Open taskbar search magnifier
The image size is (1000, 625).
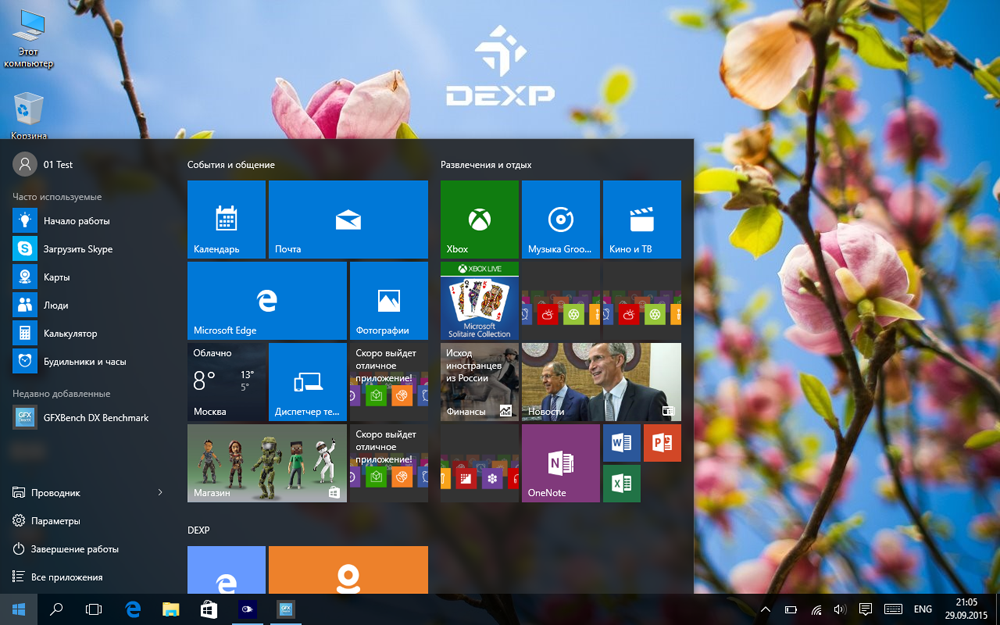pyautogui.click(x=56, y=610)
